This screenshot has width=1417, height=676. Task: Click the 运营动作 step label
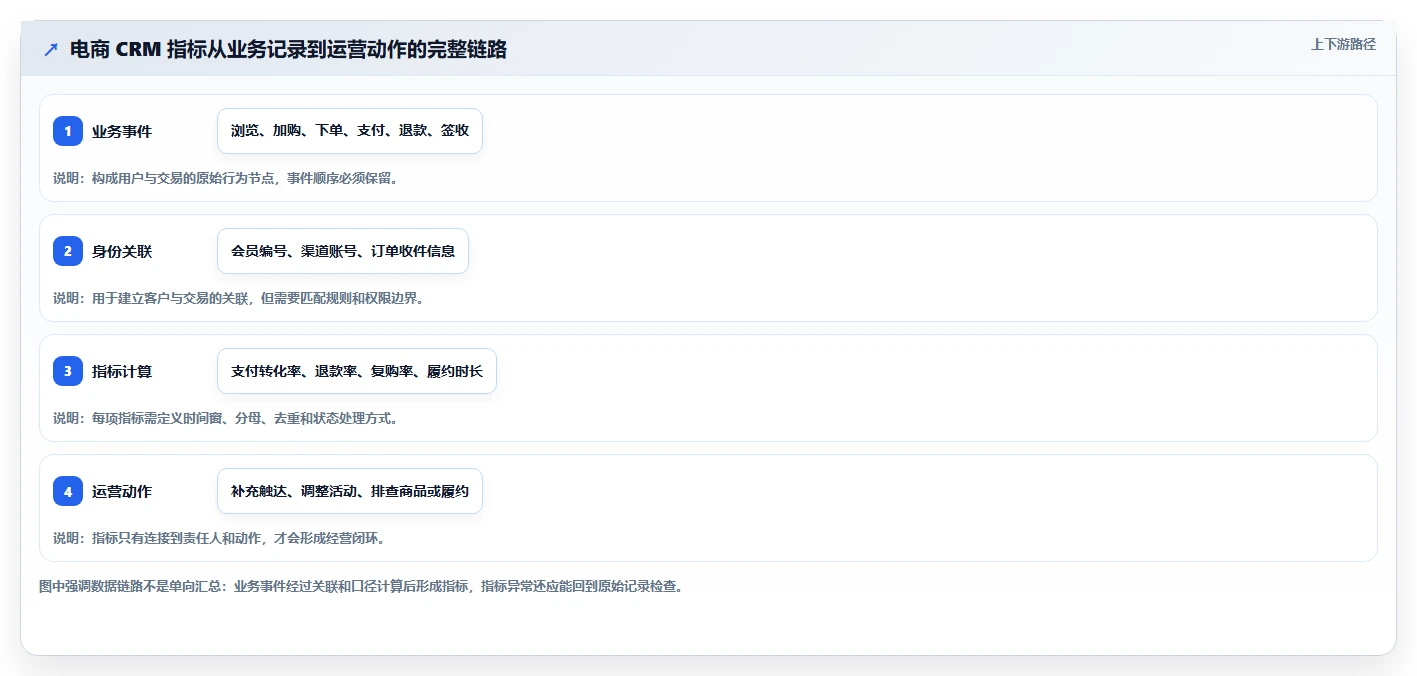(122, 491)
